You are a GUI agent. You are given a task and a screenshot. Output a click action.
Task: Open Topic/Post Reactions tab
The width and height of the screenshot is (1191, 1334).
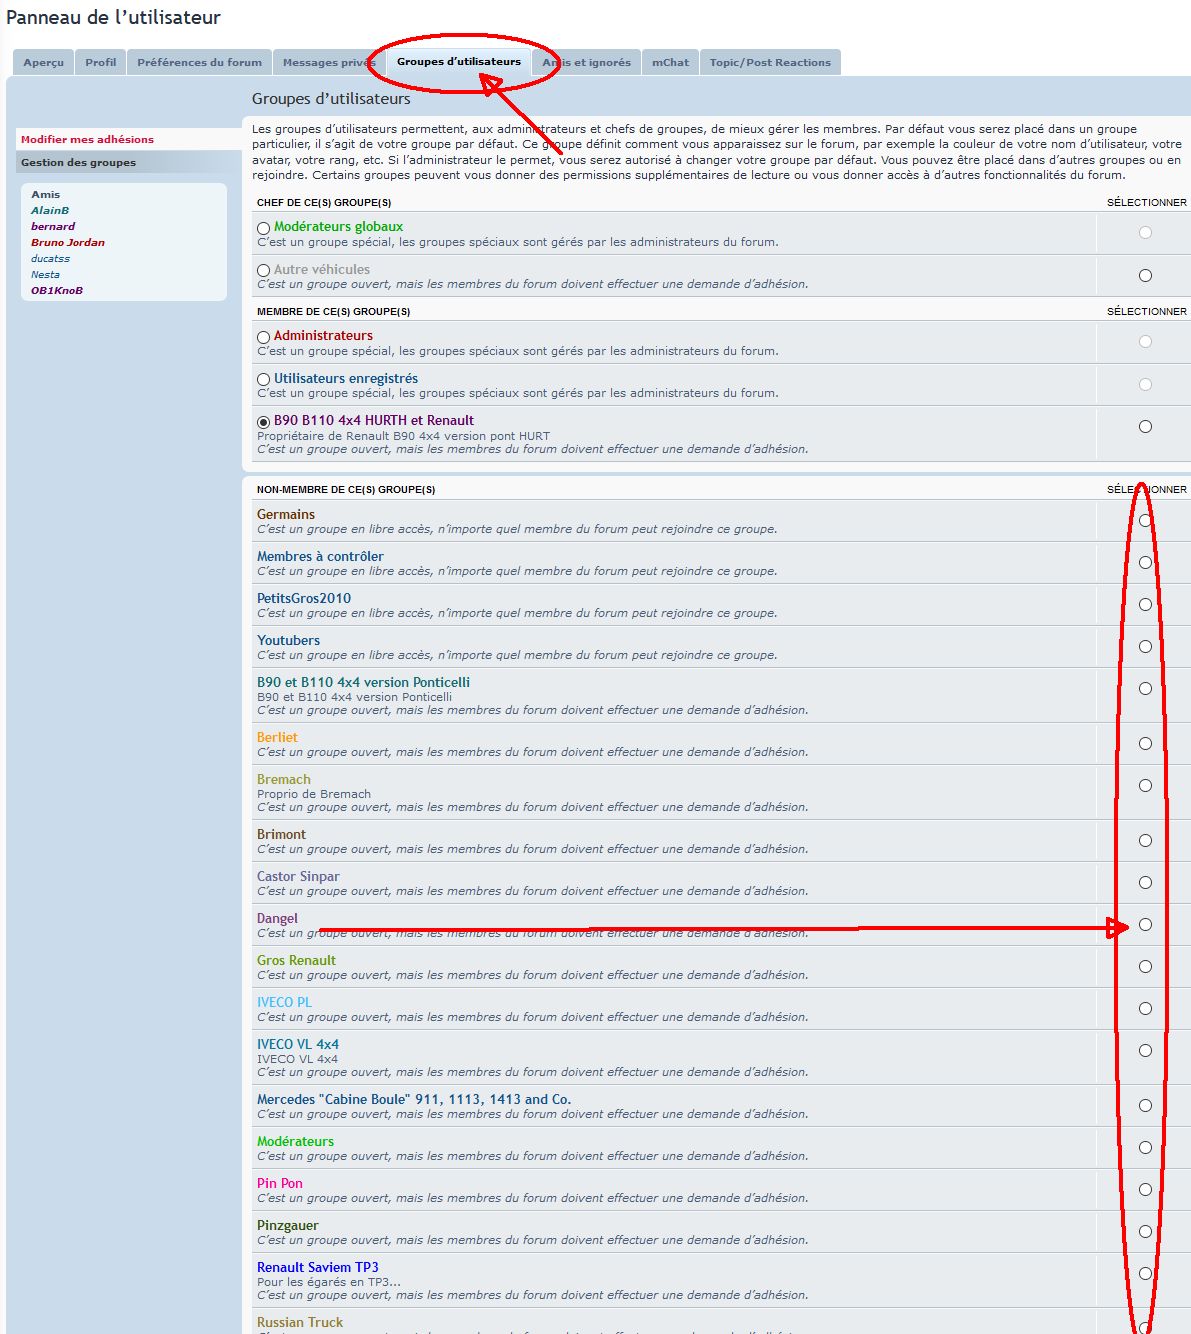click(770, 63)
